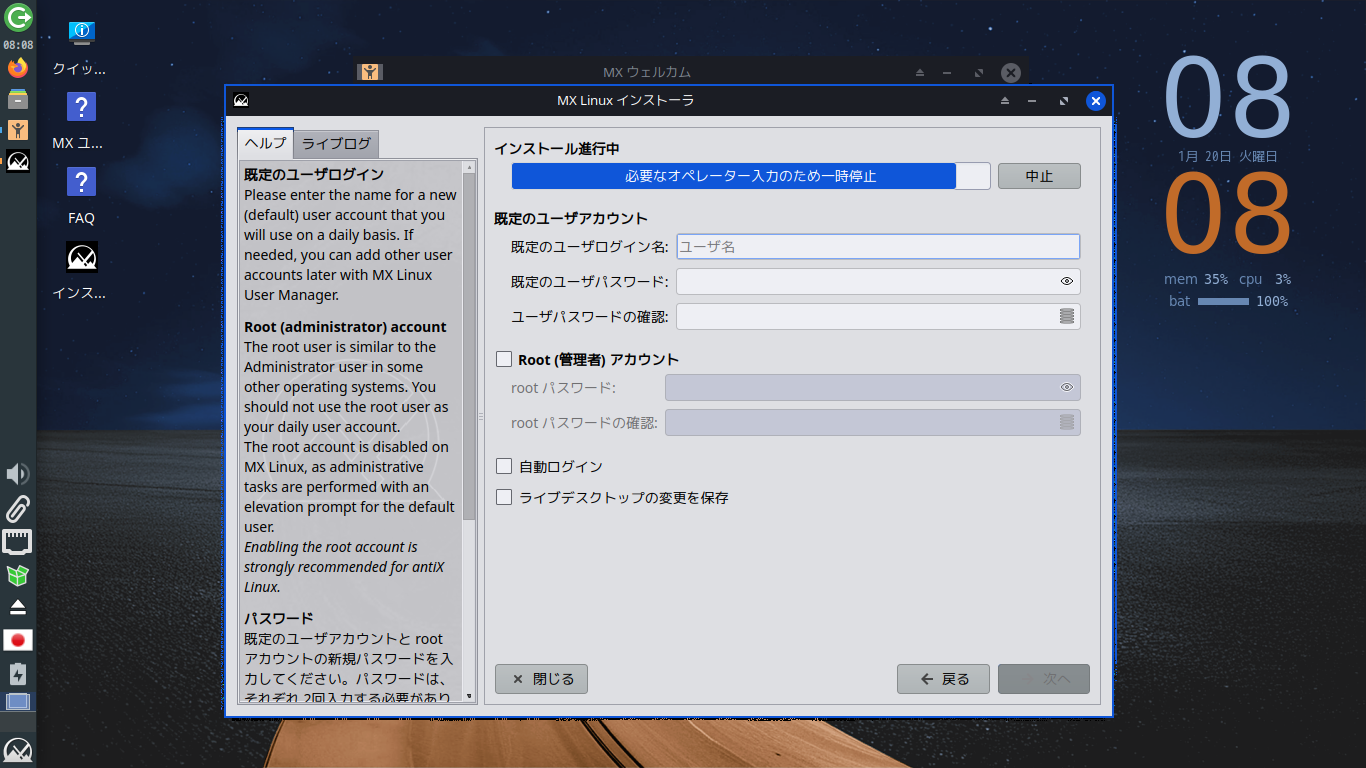Click the network connection tray icon
1366x768 pixels.
pyautogui.click(x=18, y=542)
